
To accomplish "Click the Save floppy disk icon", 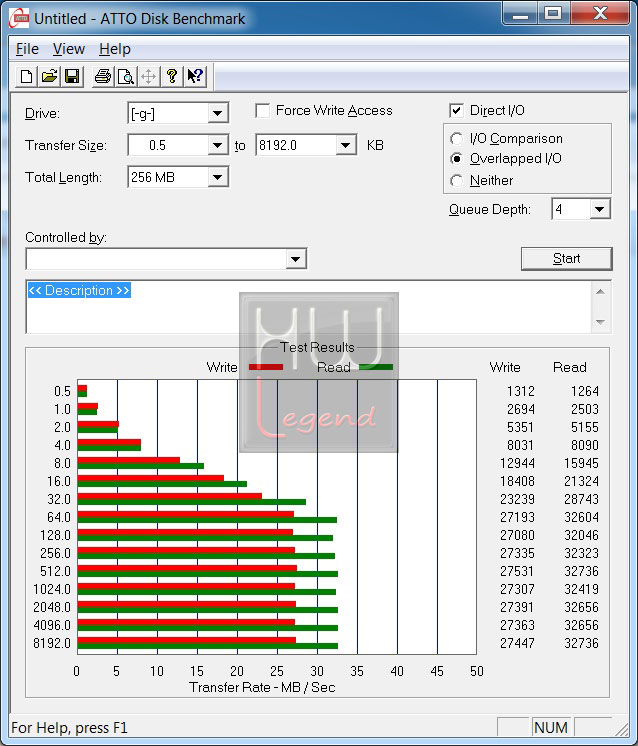I will tap(72, 76).
